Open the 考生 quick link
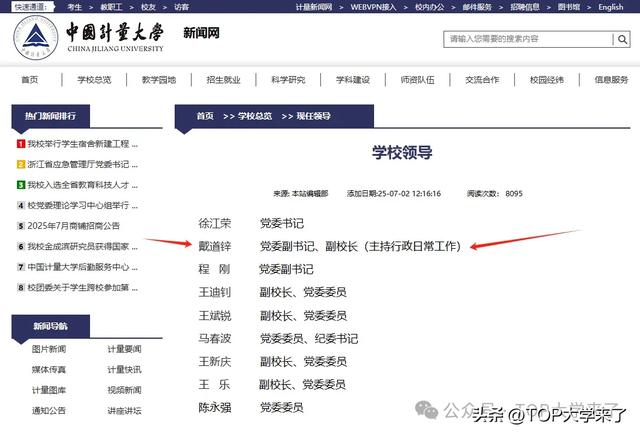The image size is (640, 436). coord(74,7)
